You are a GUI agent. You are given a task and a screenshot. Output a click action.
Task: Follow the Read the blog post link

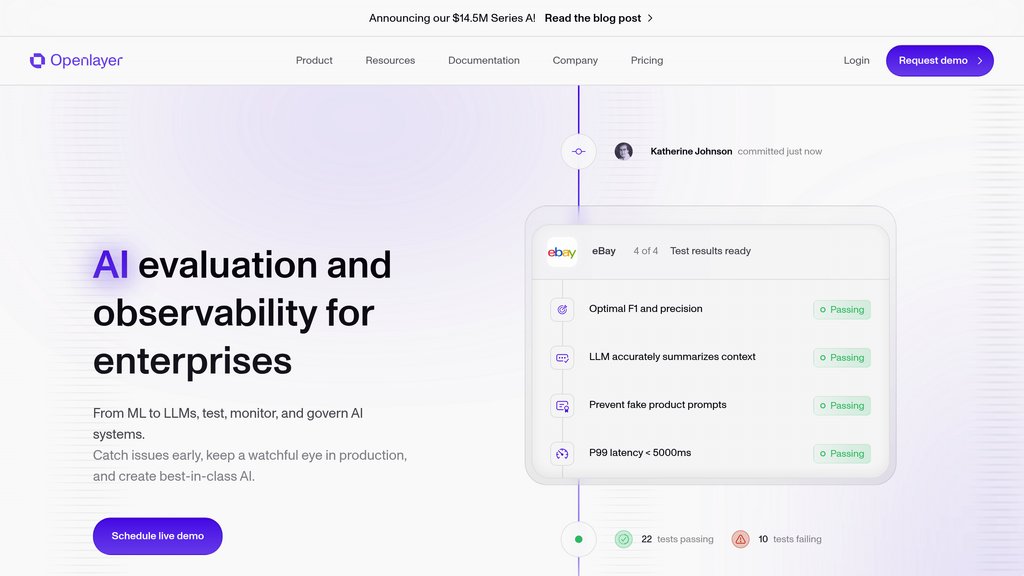(598, 18)
